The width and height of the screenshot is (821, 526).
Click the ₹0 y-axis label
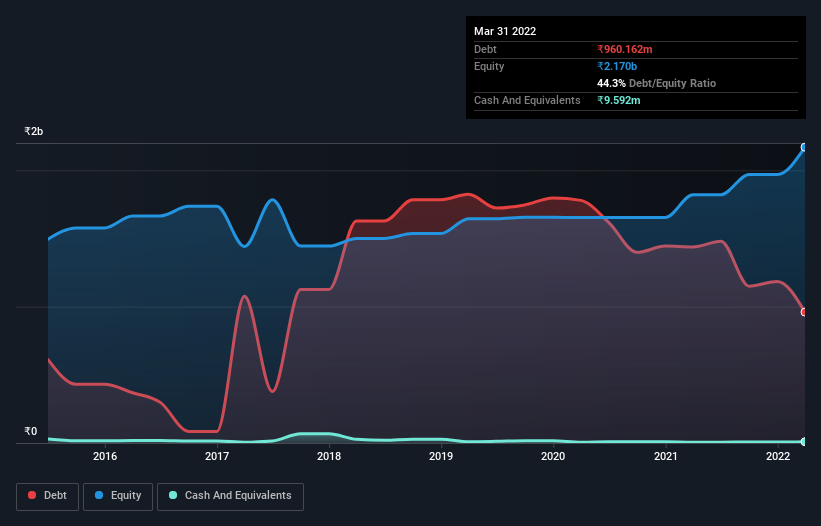click(30, 431)
